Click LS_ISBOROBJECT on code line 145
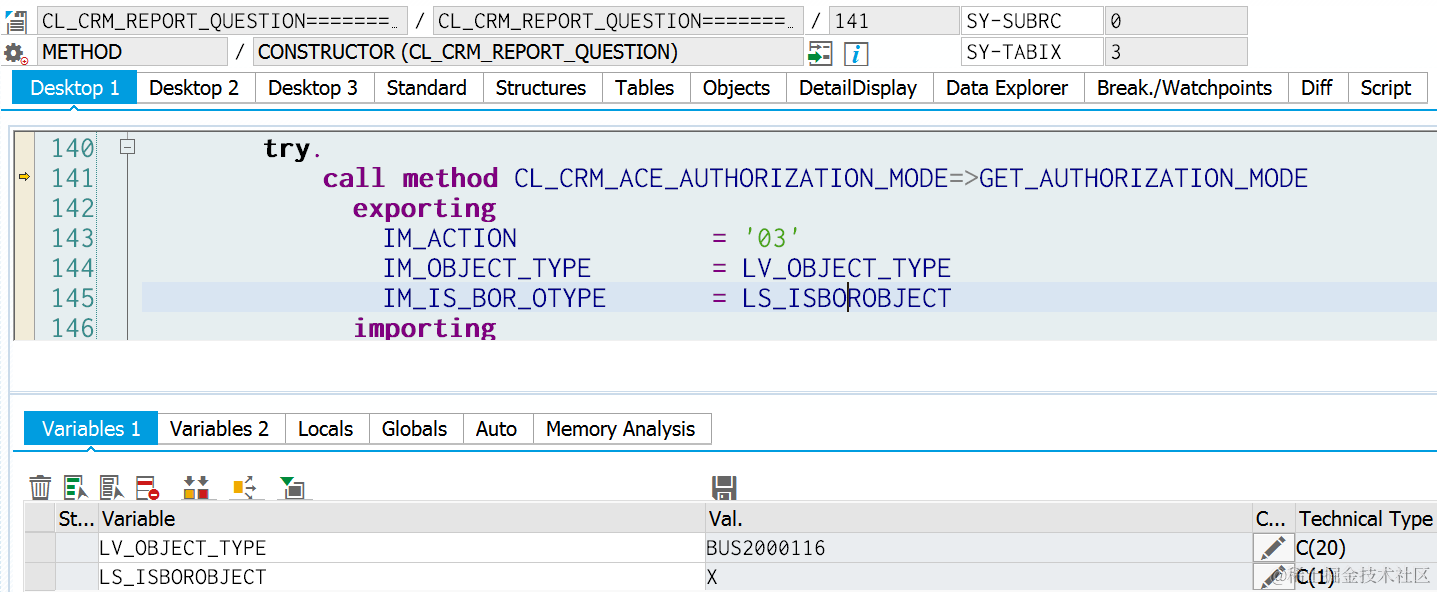The image size is (1437, 592). (x=846, y=298)
